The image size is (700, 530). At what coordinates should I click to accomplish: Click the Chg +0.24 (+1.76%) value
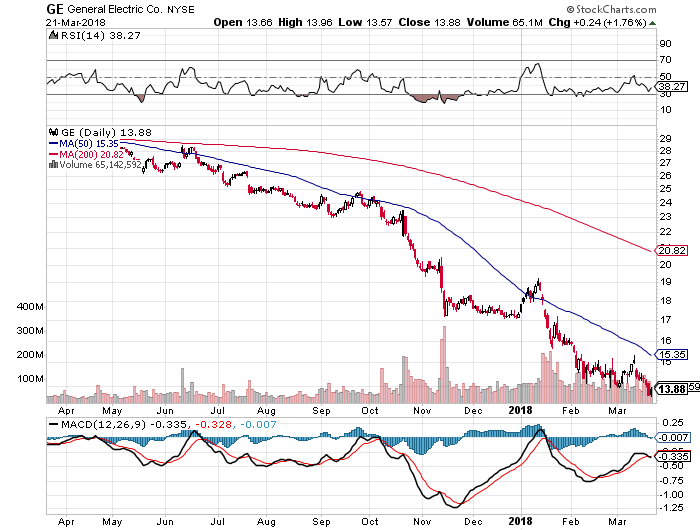coord(597,22)
